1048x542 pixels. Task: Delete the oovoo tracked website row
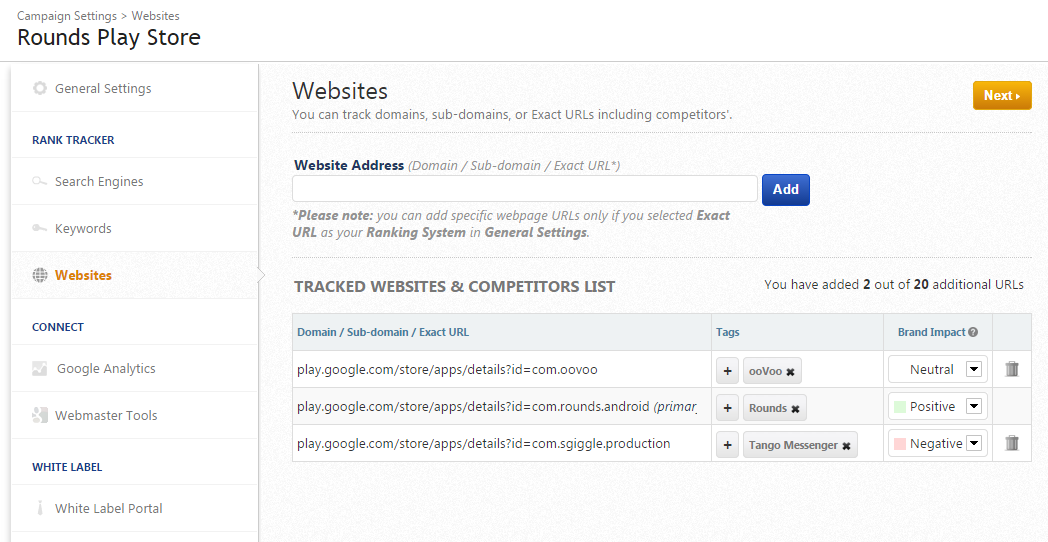pos(1012,369)
